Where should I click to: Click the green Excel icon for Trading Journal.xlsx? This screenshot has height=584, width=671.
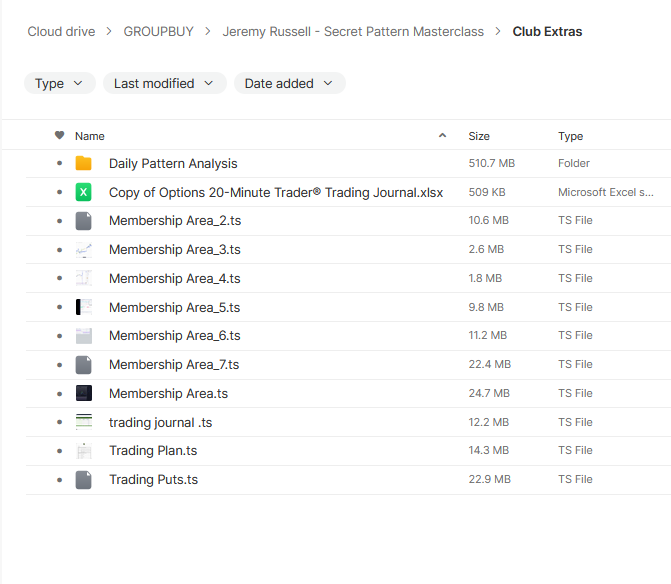[83, 192]
